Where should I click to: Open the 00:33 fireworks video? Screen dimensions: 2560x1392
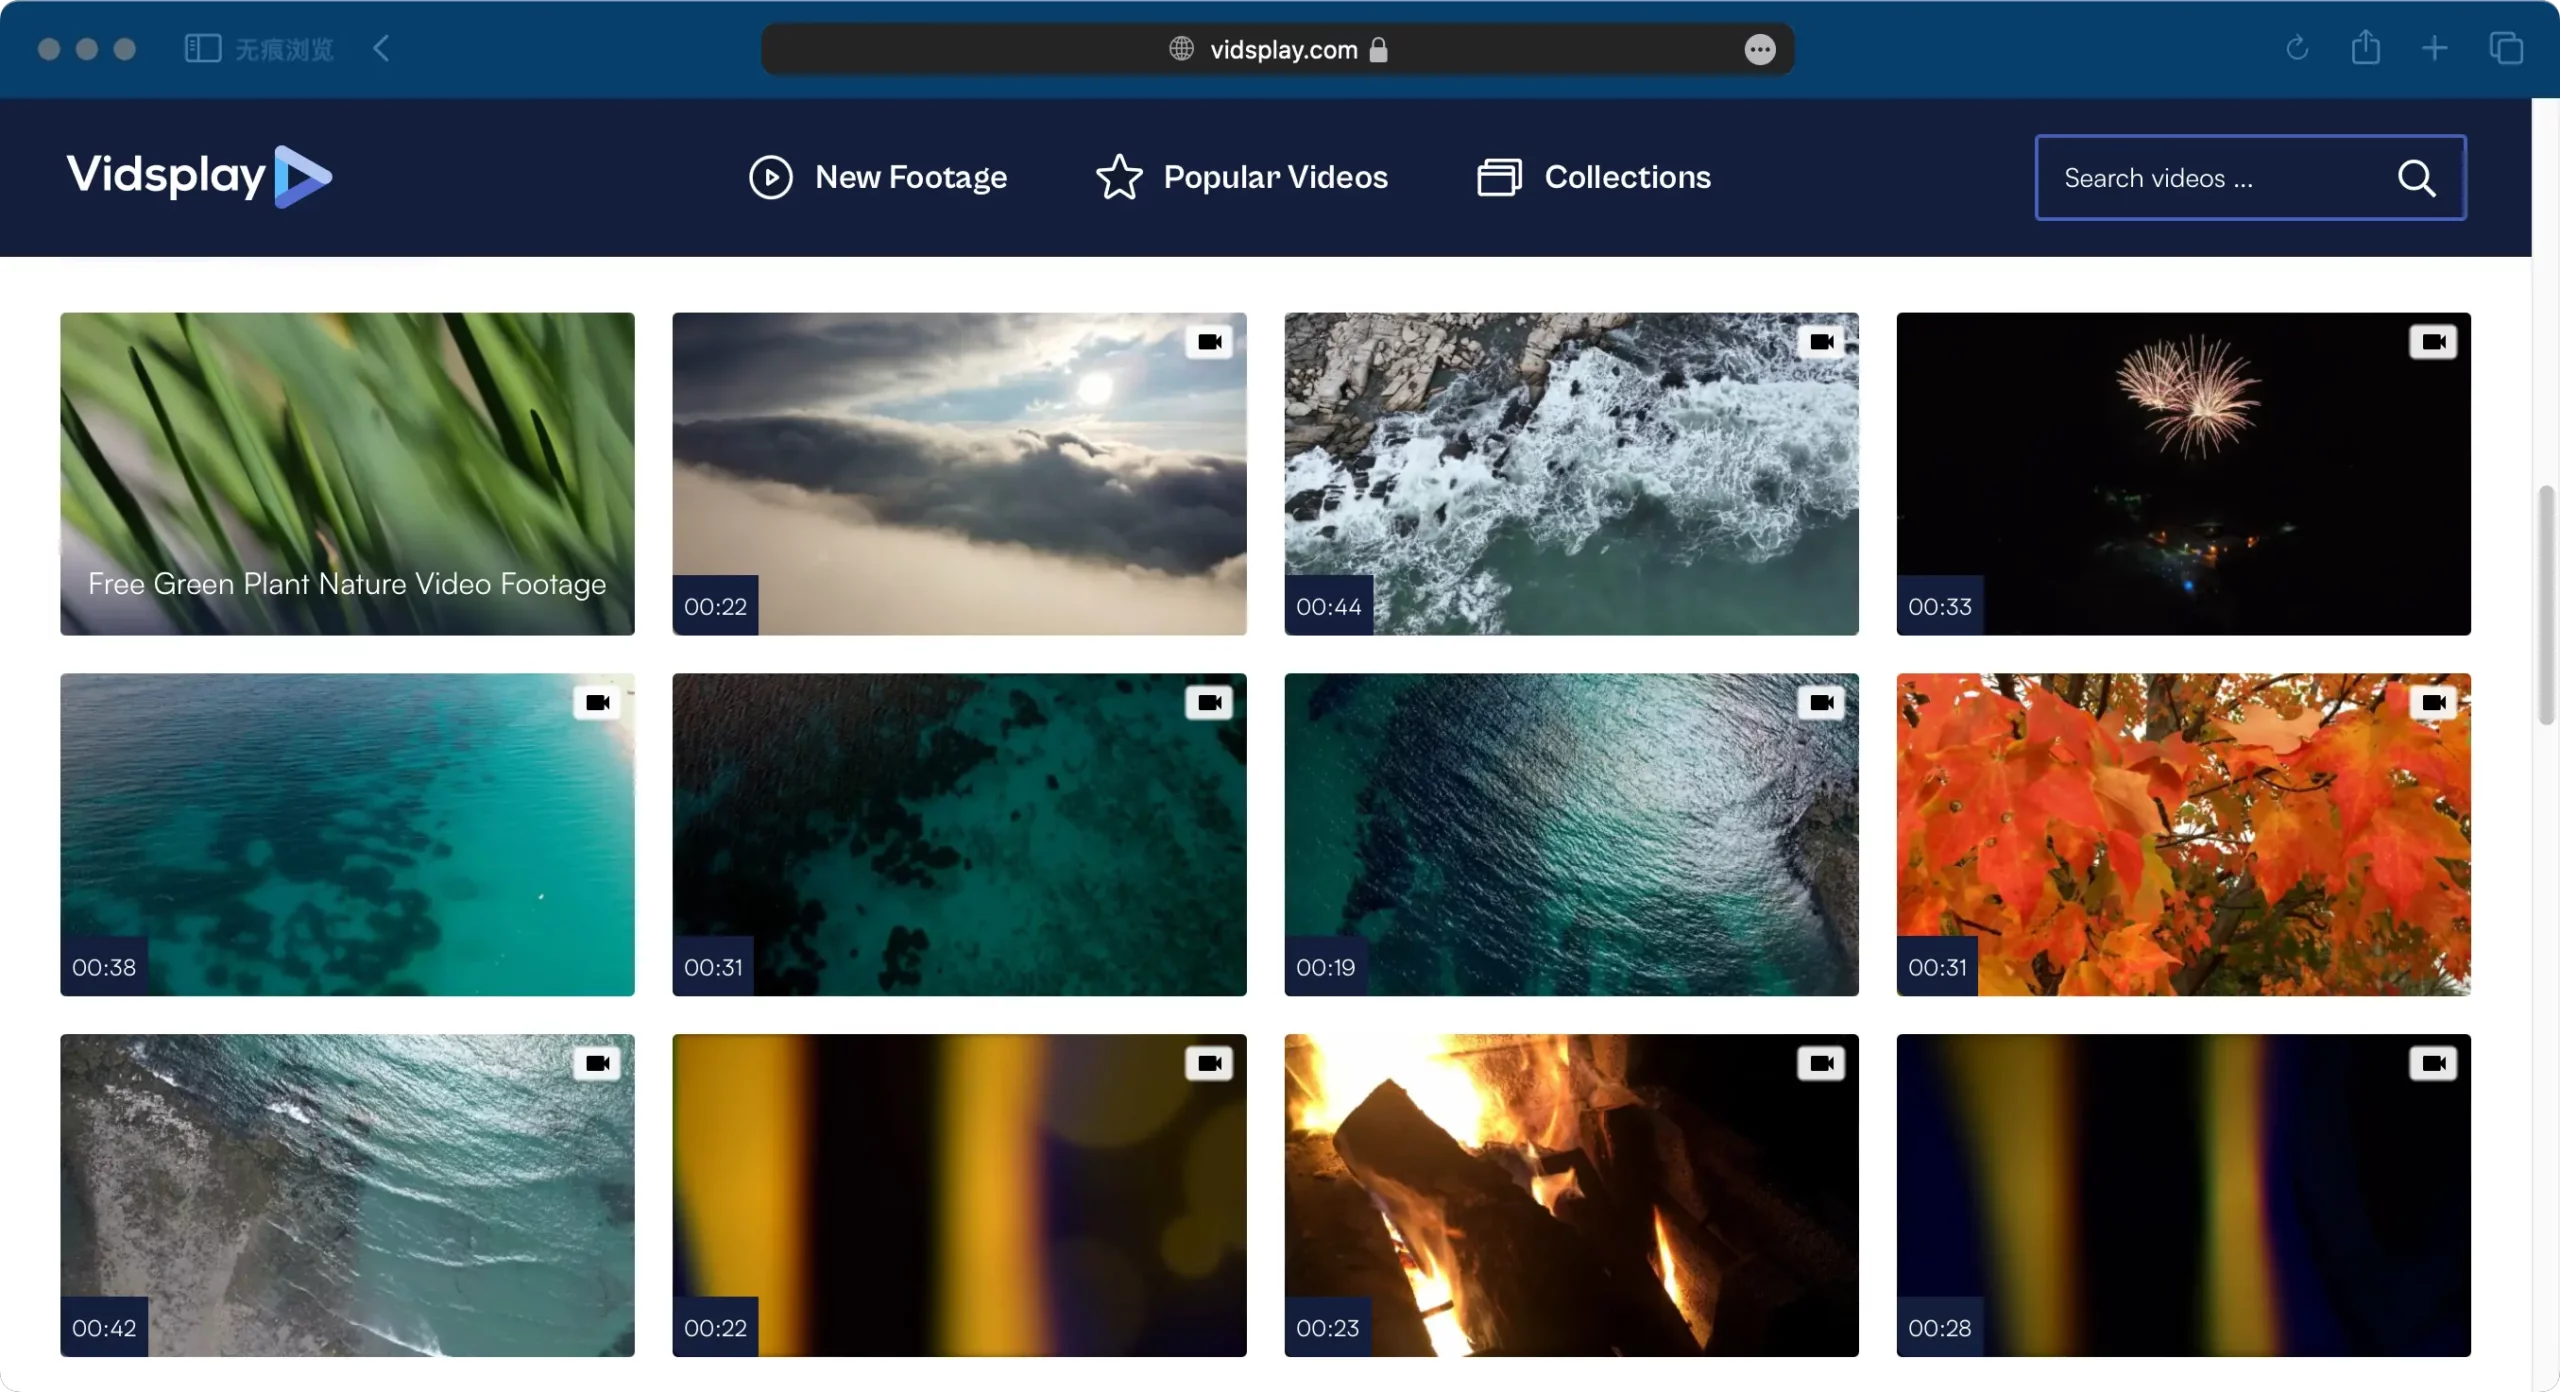[2183, 474]
